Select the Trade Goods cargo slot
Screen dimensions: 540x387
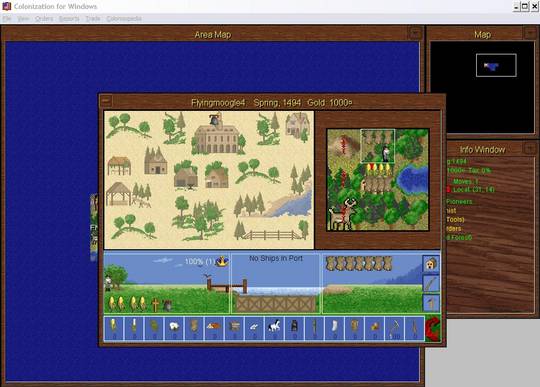[x=374, y=328]
